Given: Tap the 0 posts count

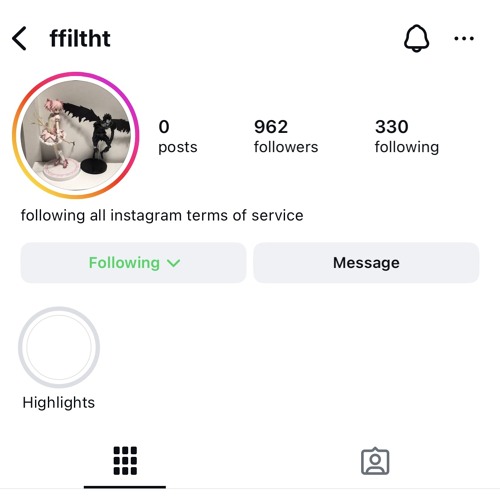Looking at the screenshot, I should (178, 136).
